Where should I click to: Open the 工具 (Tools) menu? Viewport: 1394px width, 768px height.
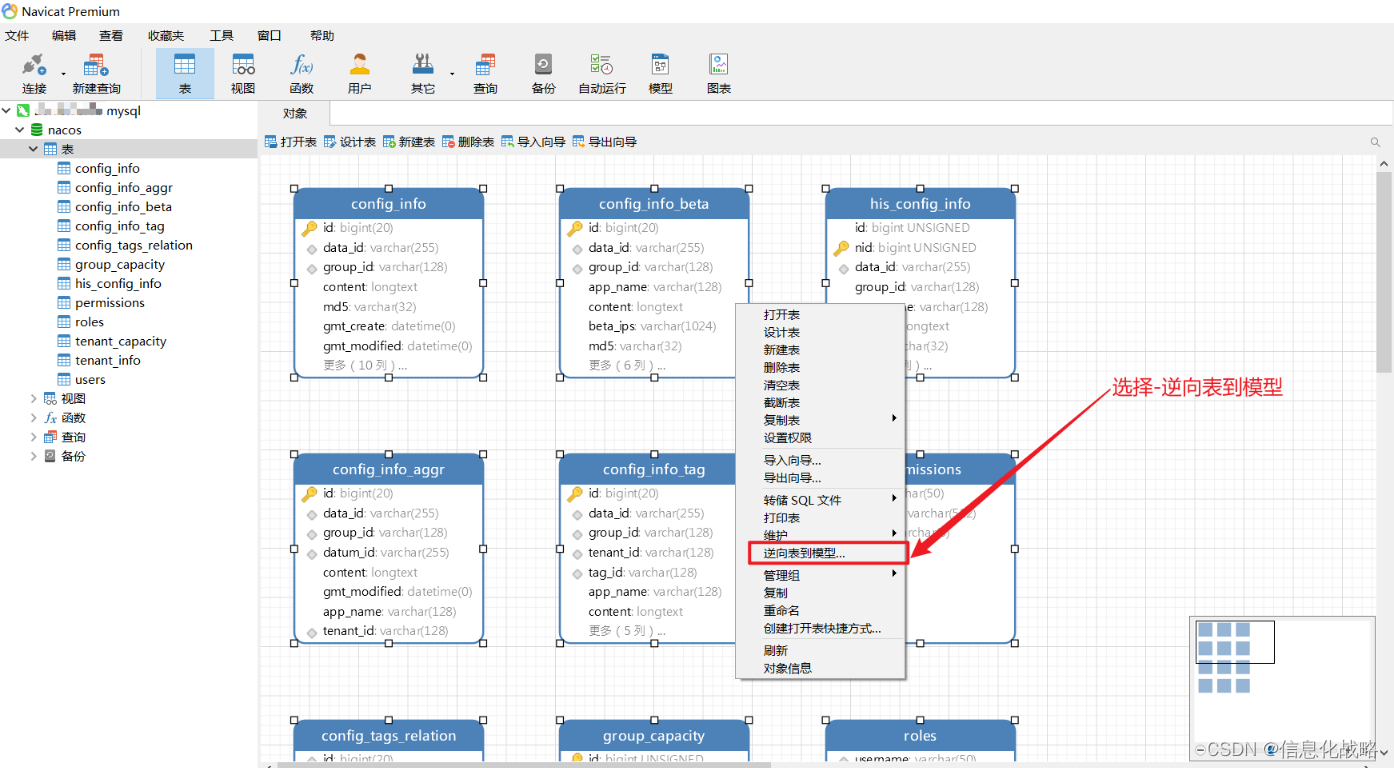pos(221,36)
